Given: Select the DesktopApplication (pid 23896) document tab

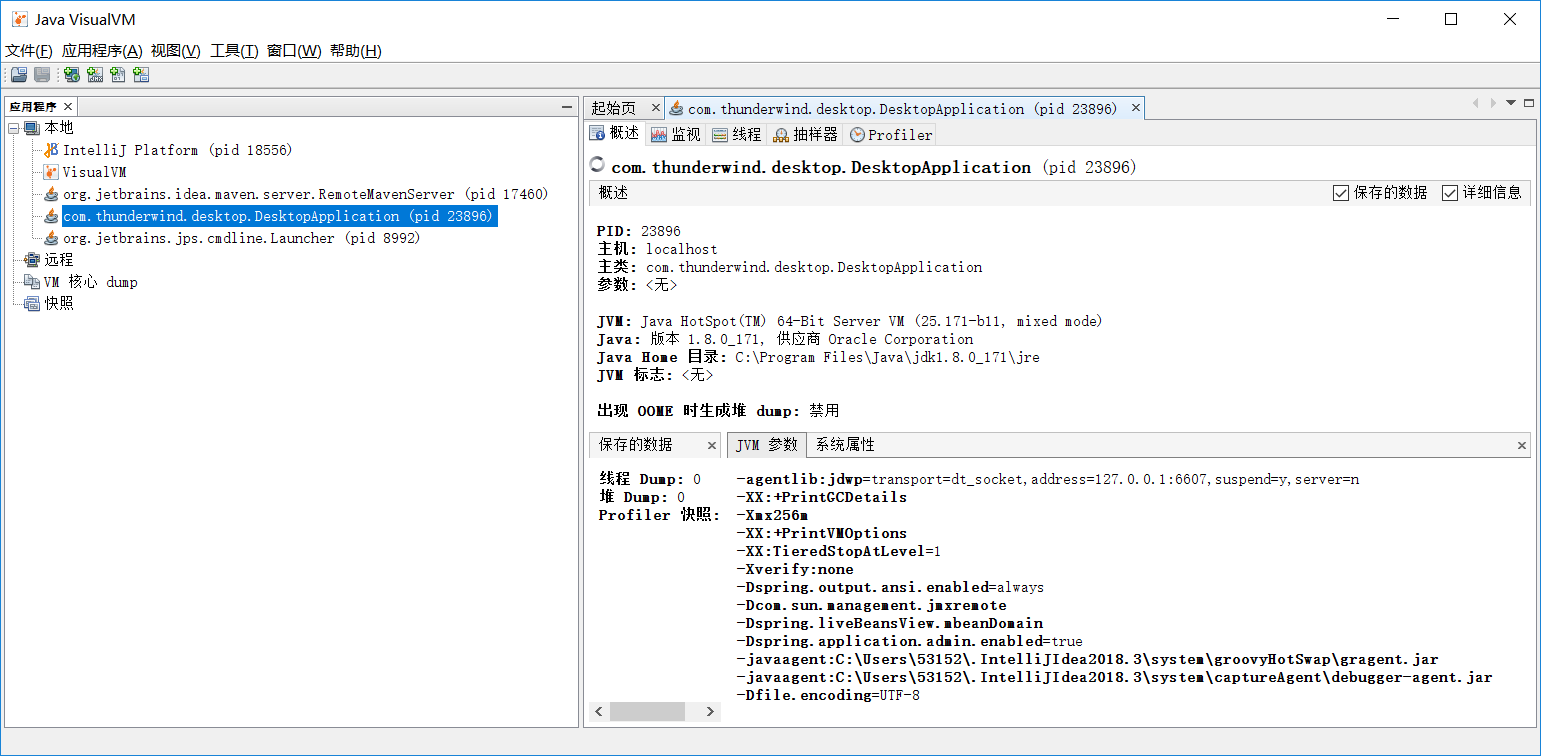Looking at the screenshot, I should (x=904, y=108).
